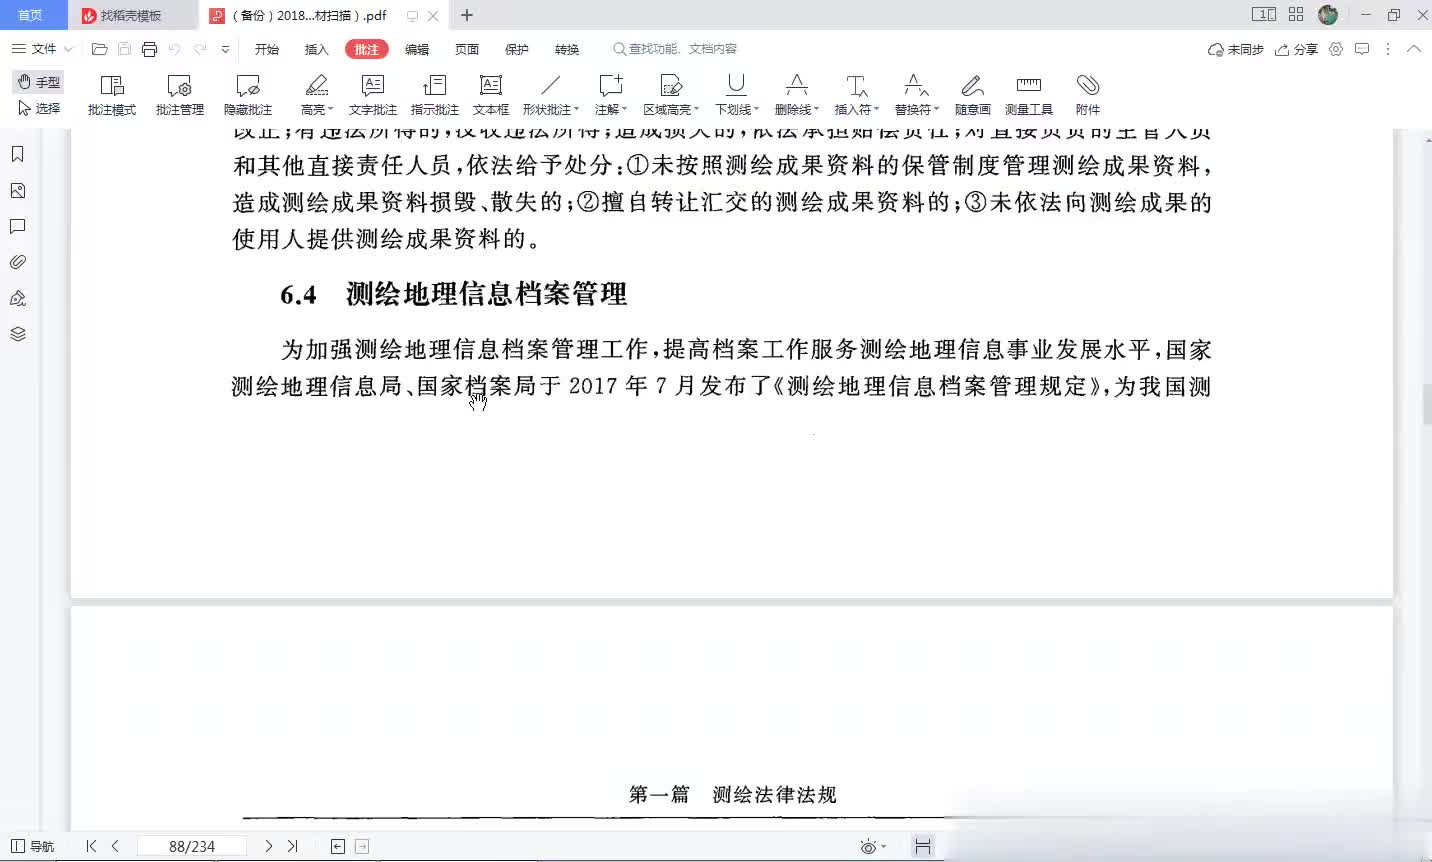Open the bookmark panel in left sidebar
Screen dimensions: 1432x862
point(17,154)
